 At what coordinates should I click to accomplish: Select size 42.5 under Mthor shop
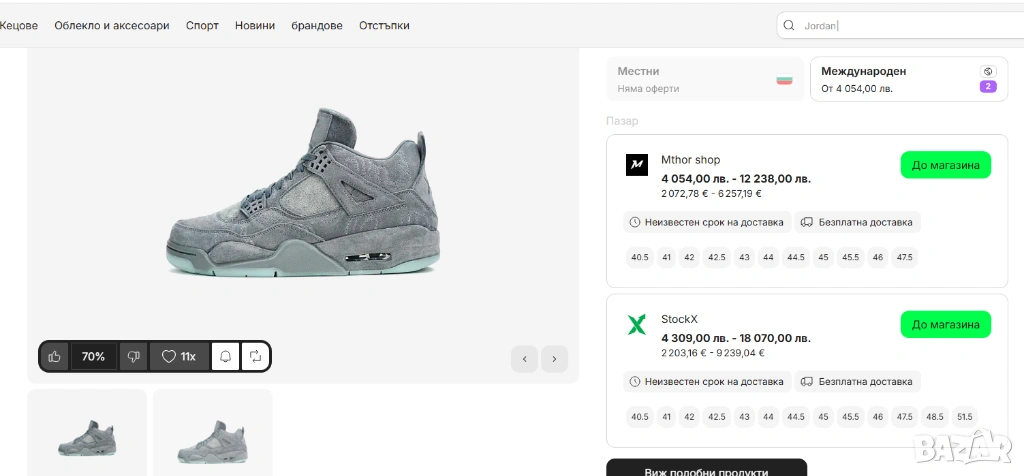716,258
